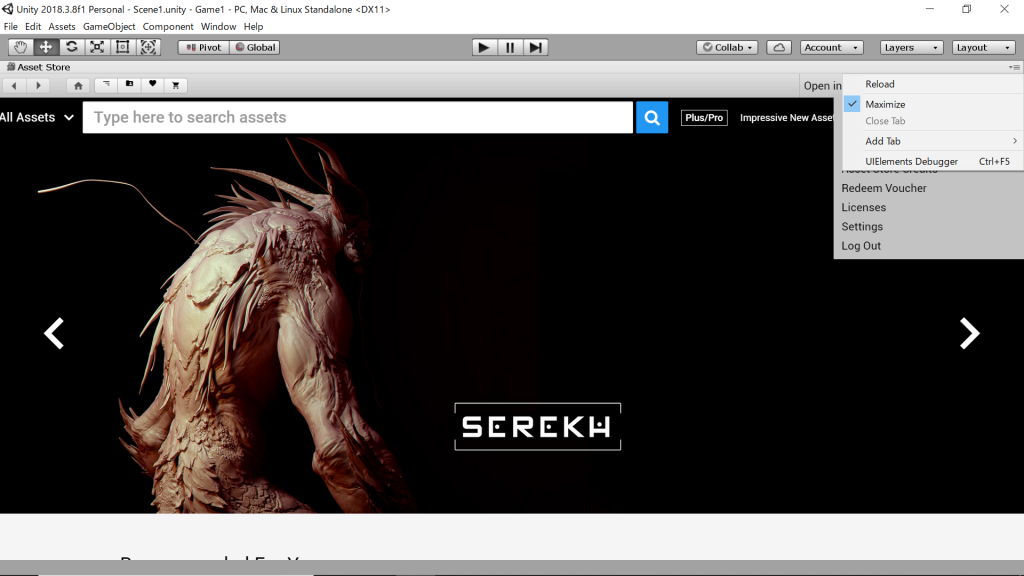Open the Window menu
The width and height of the screenshot is (1024, 576).
tap(218, 27)
